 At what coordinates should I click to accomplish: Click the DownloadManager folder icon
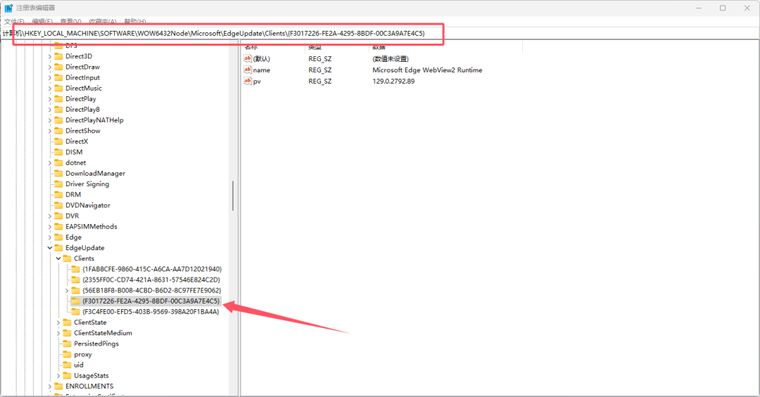59,174
